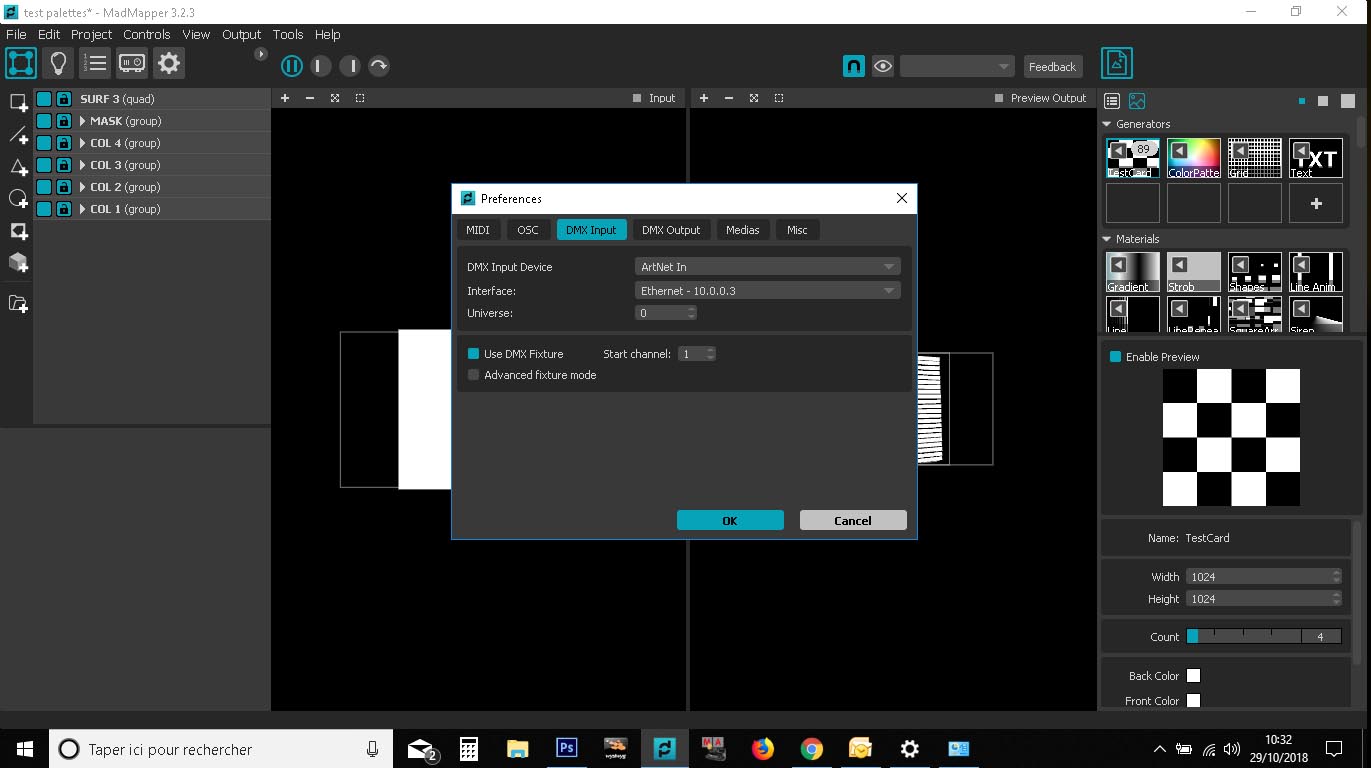Click the Add Quad tool
1371x768 pixels.
[18, 102]
